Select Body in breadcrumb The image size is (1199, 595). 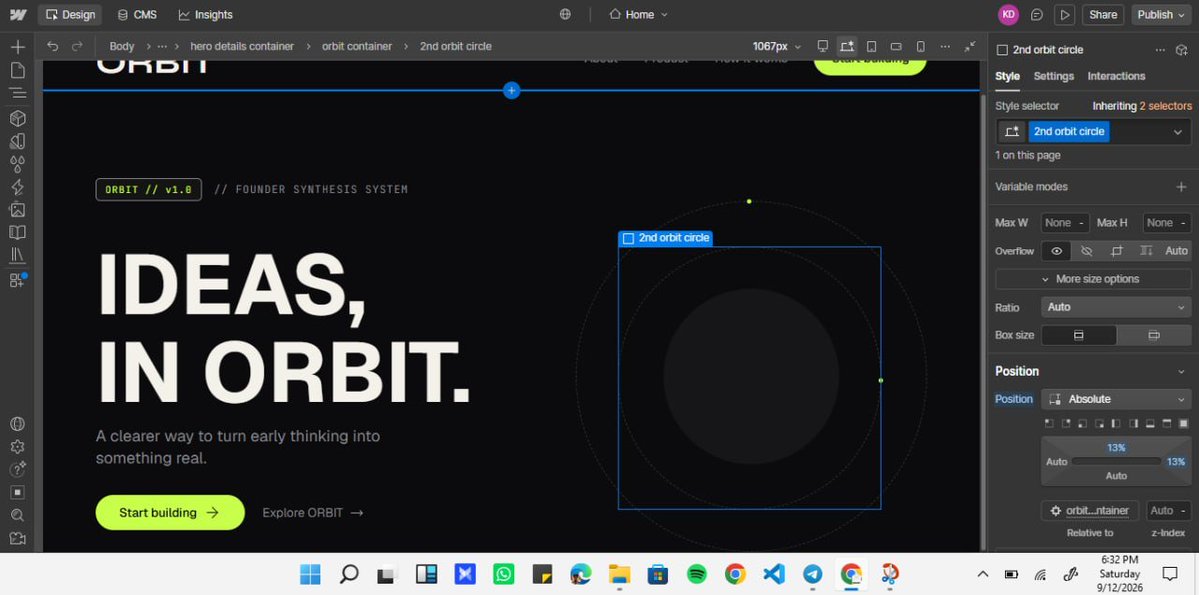[x=122, y=46]
